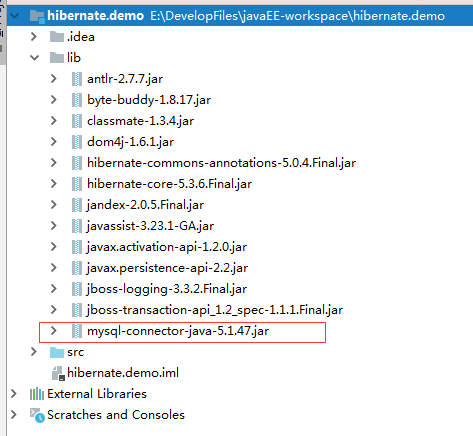Select External Libraries label
Image resolution: width=473 pixels, height=436 pixels.
(97, 394)
